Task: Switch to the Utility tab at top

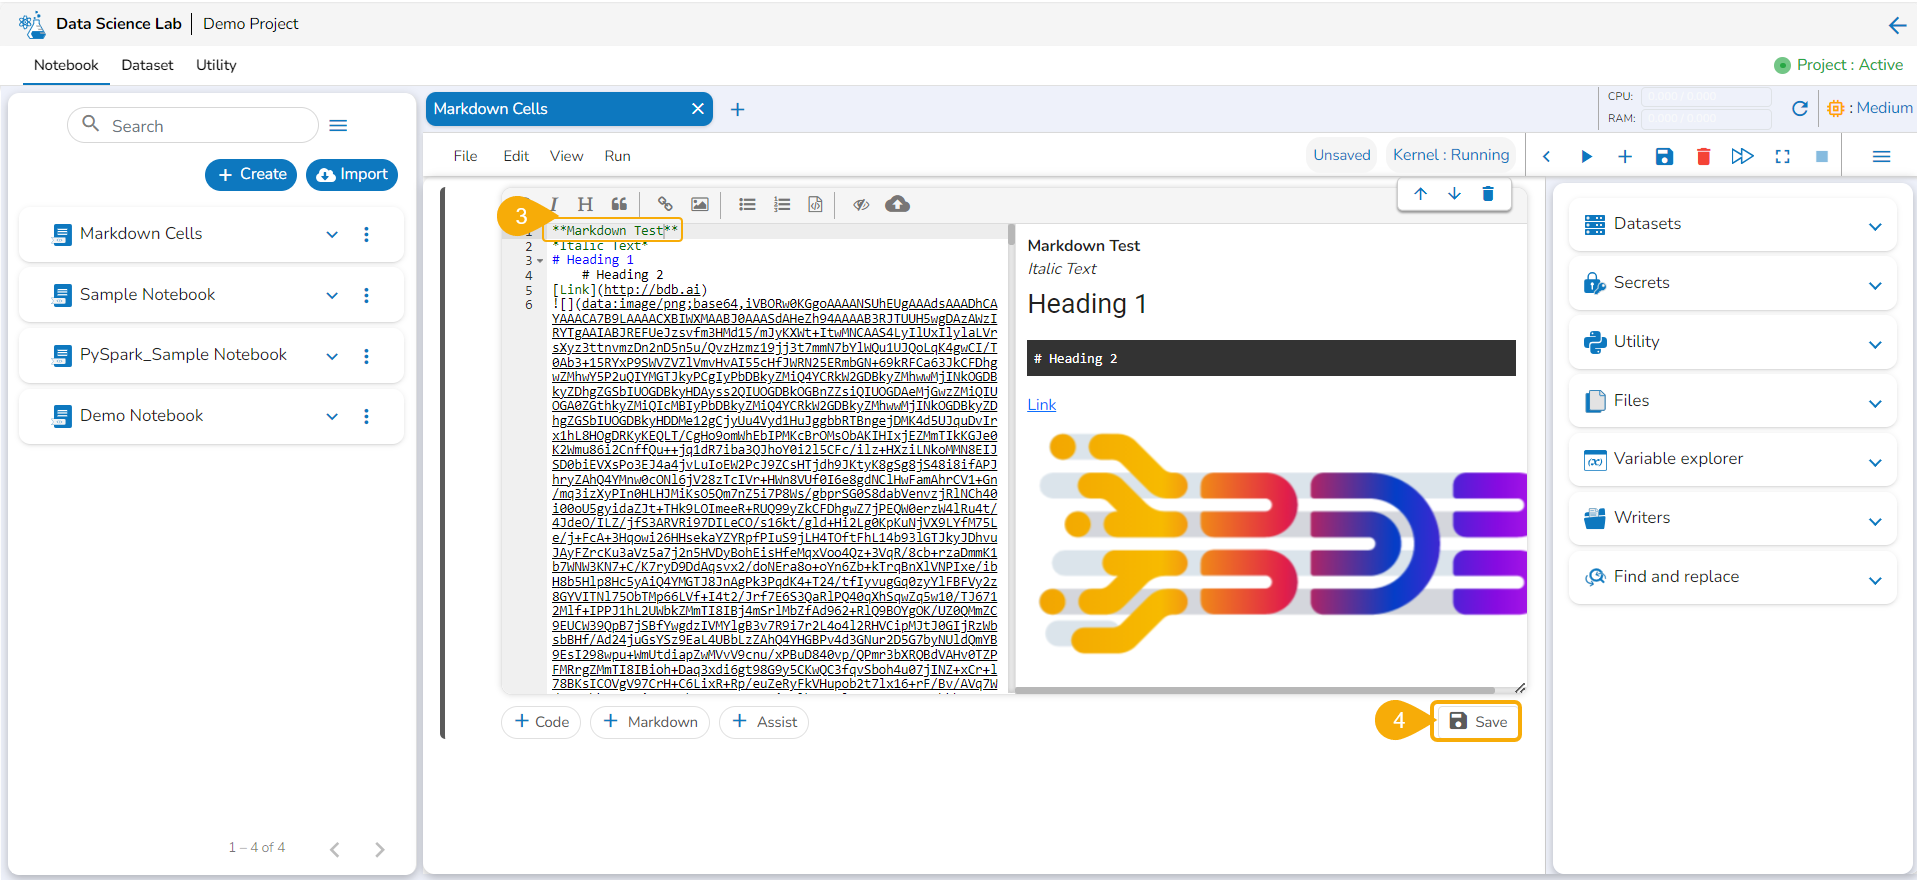Action: tap(216, 65)
